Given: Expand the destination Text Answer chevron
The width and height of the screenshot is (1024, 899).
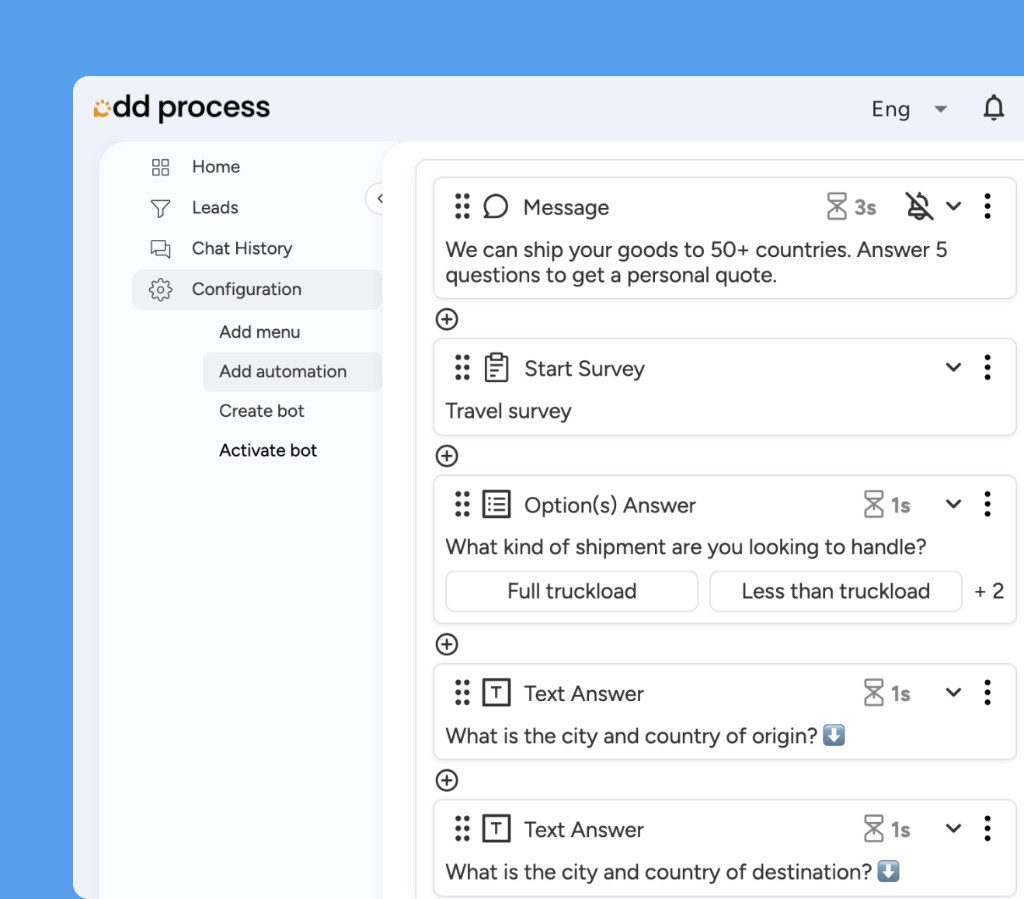Looking at the screenshot, I should coord(953,828).
